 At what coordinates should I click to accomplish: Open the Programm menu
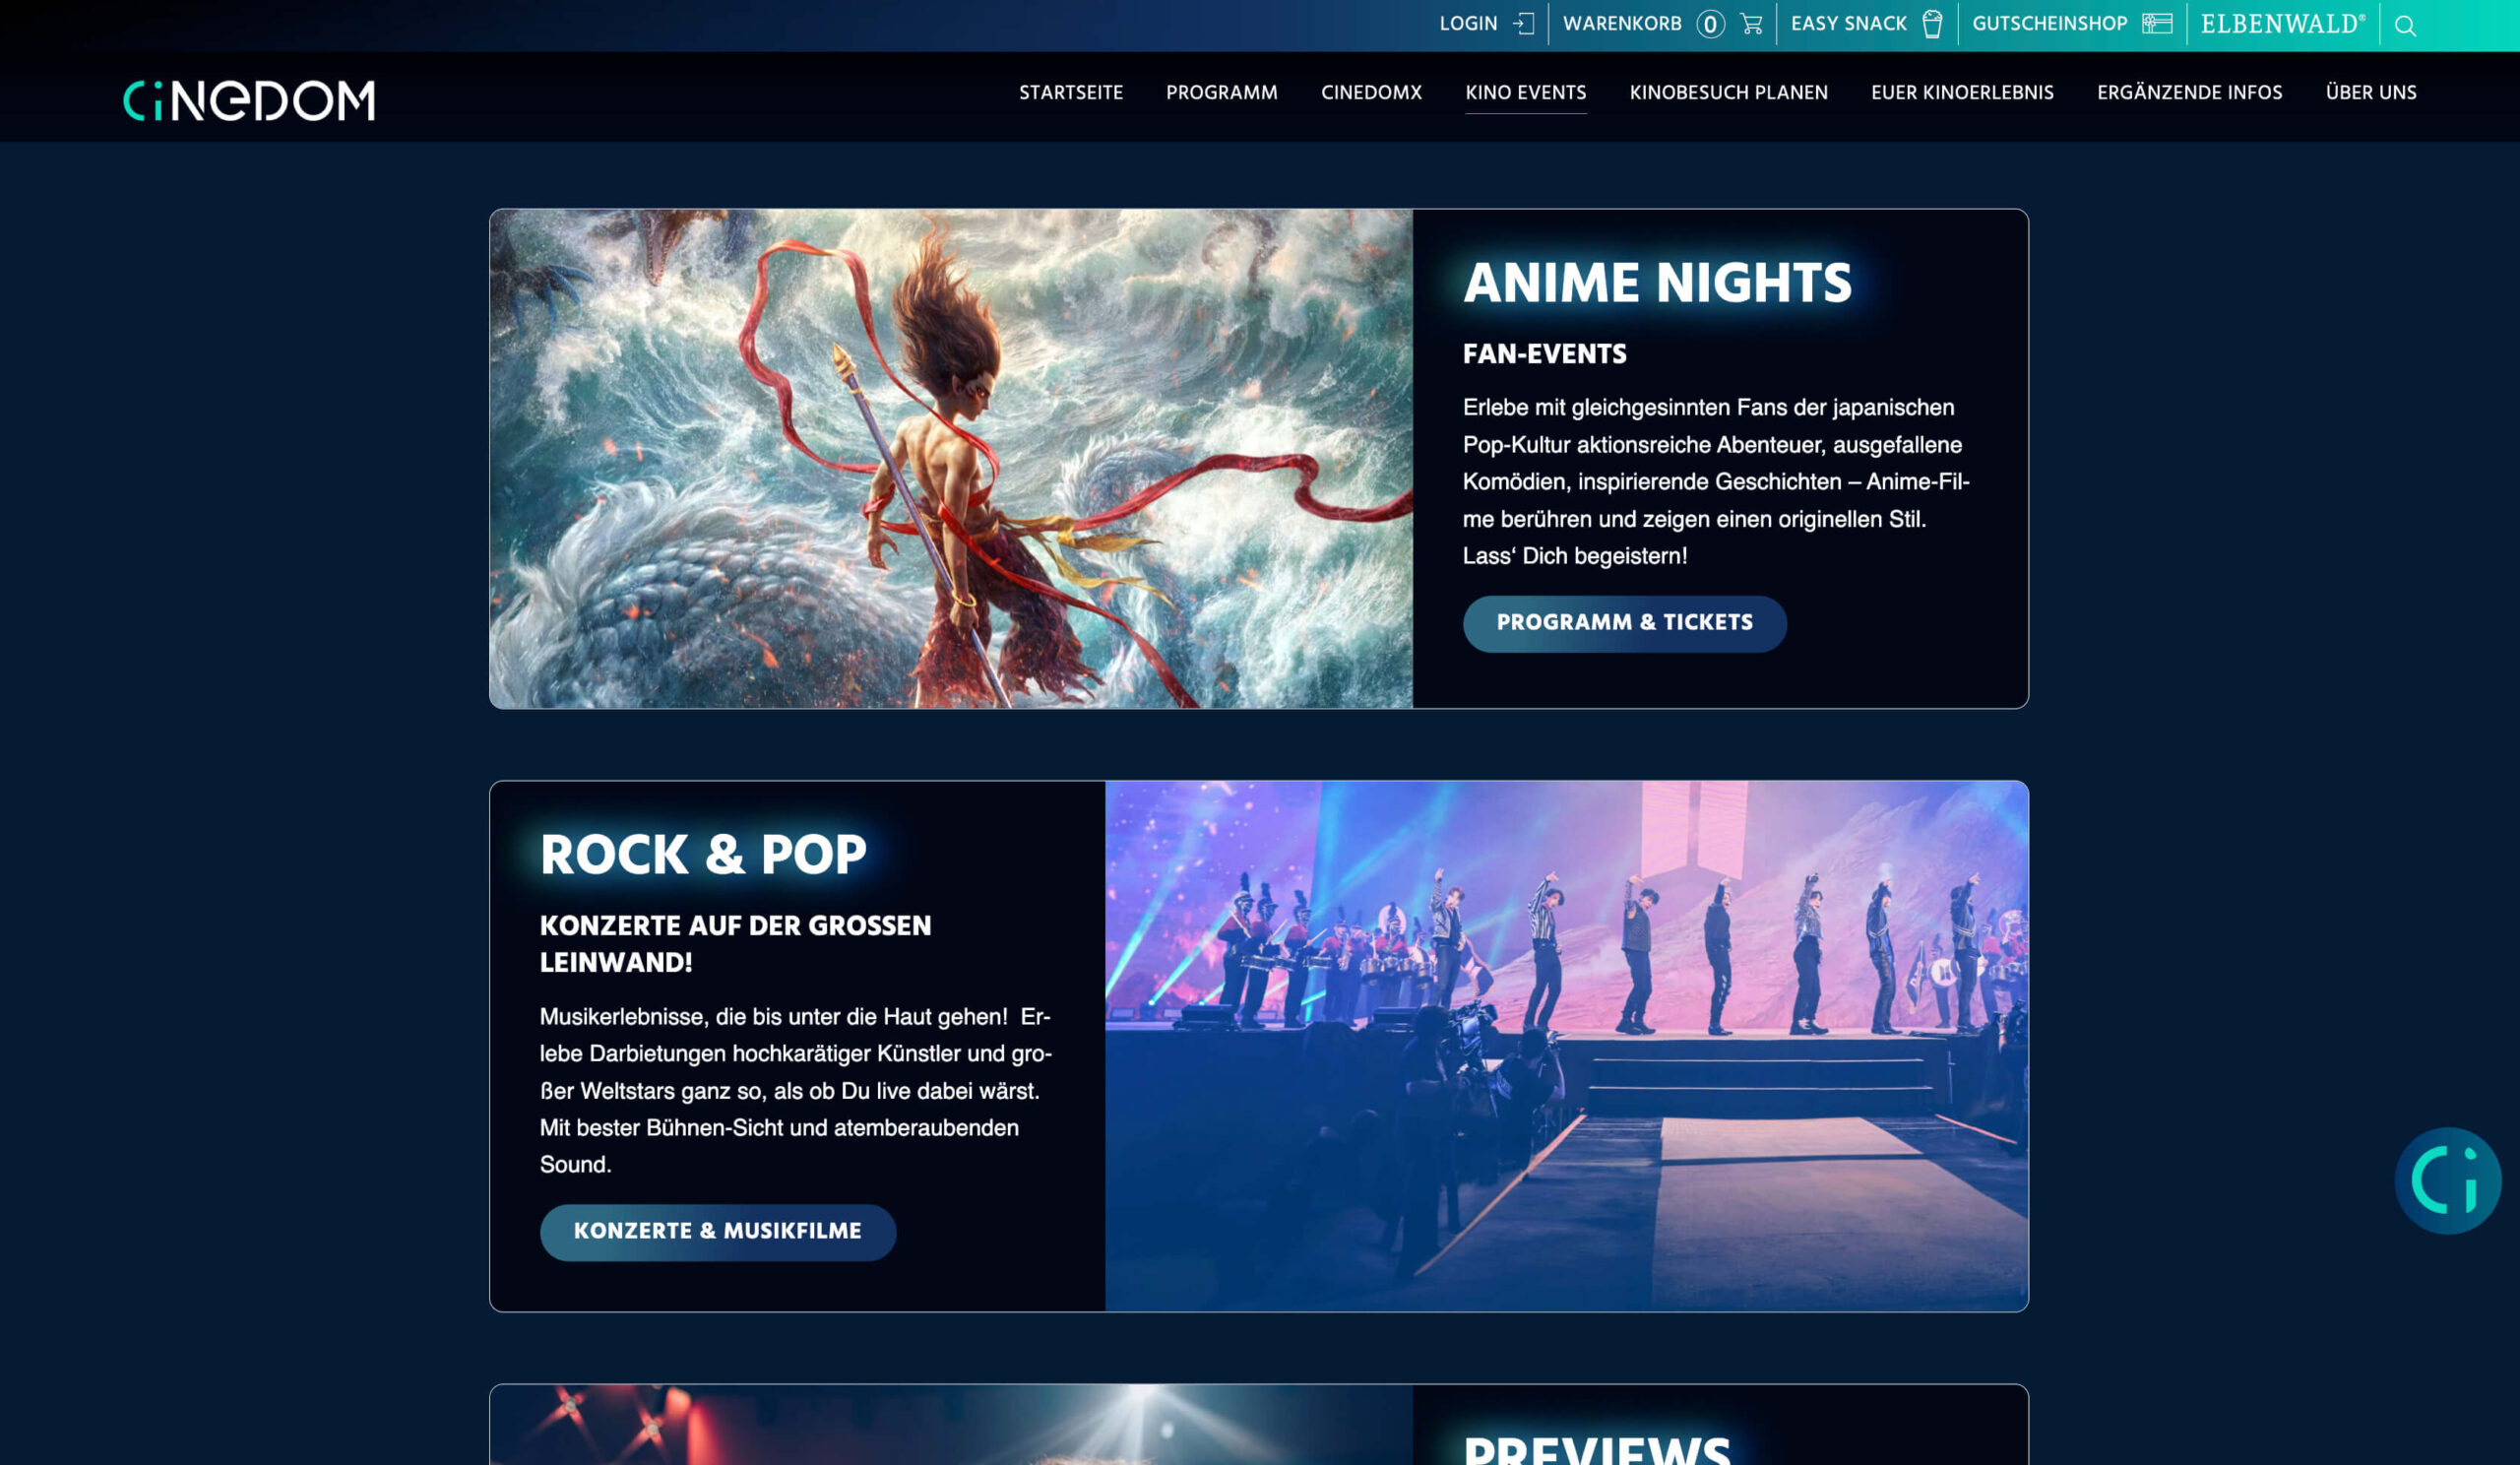click(x=1221, y=93)
